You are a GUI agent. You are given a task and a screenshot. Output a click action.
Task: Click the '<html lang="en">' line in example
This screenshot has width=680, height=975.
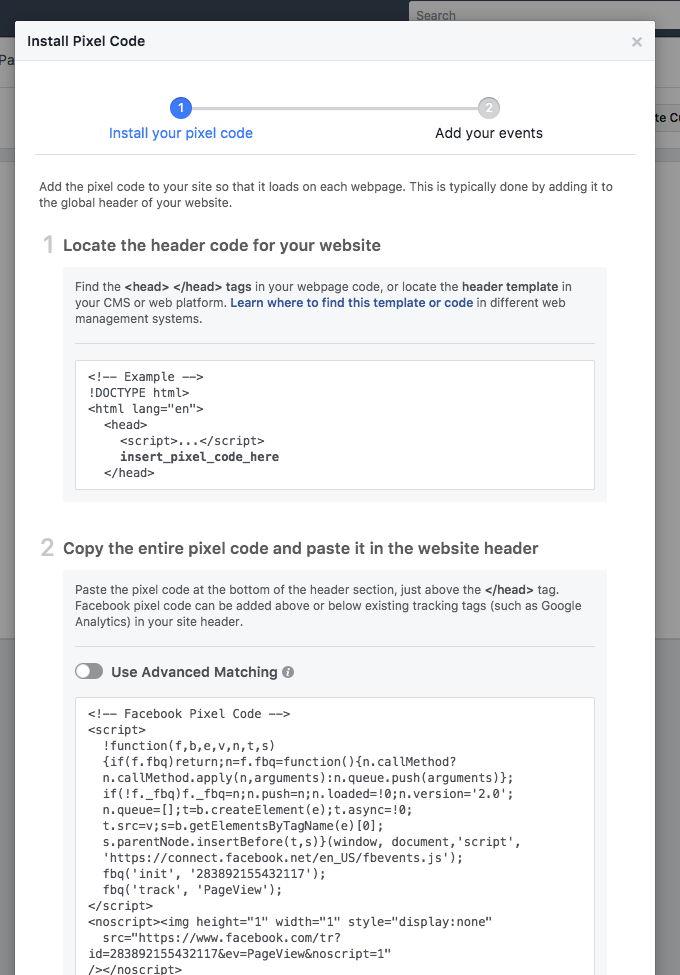tap(146, 409)
